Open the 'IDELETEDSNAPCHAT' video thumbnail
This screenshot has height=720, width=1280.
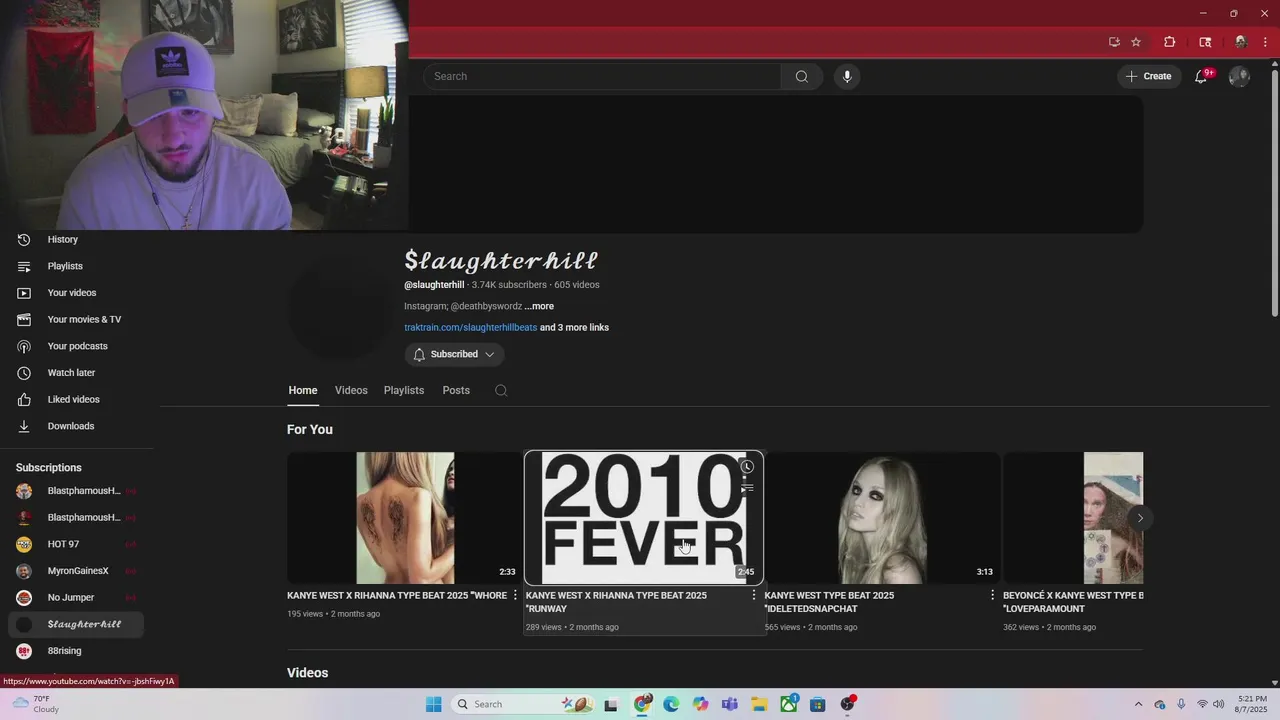[x=882, y=518]
